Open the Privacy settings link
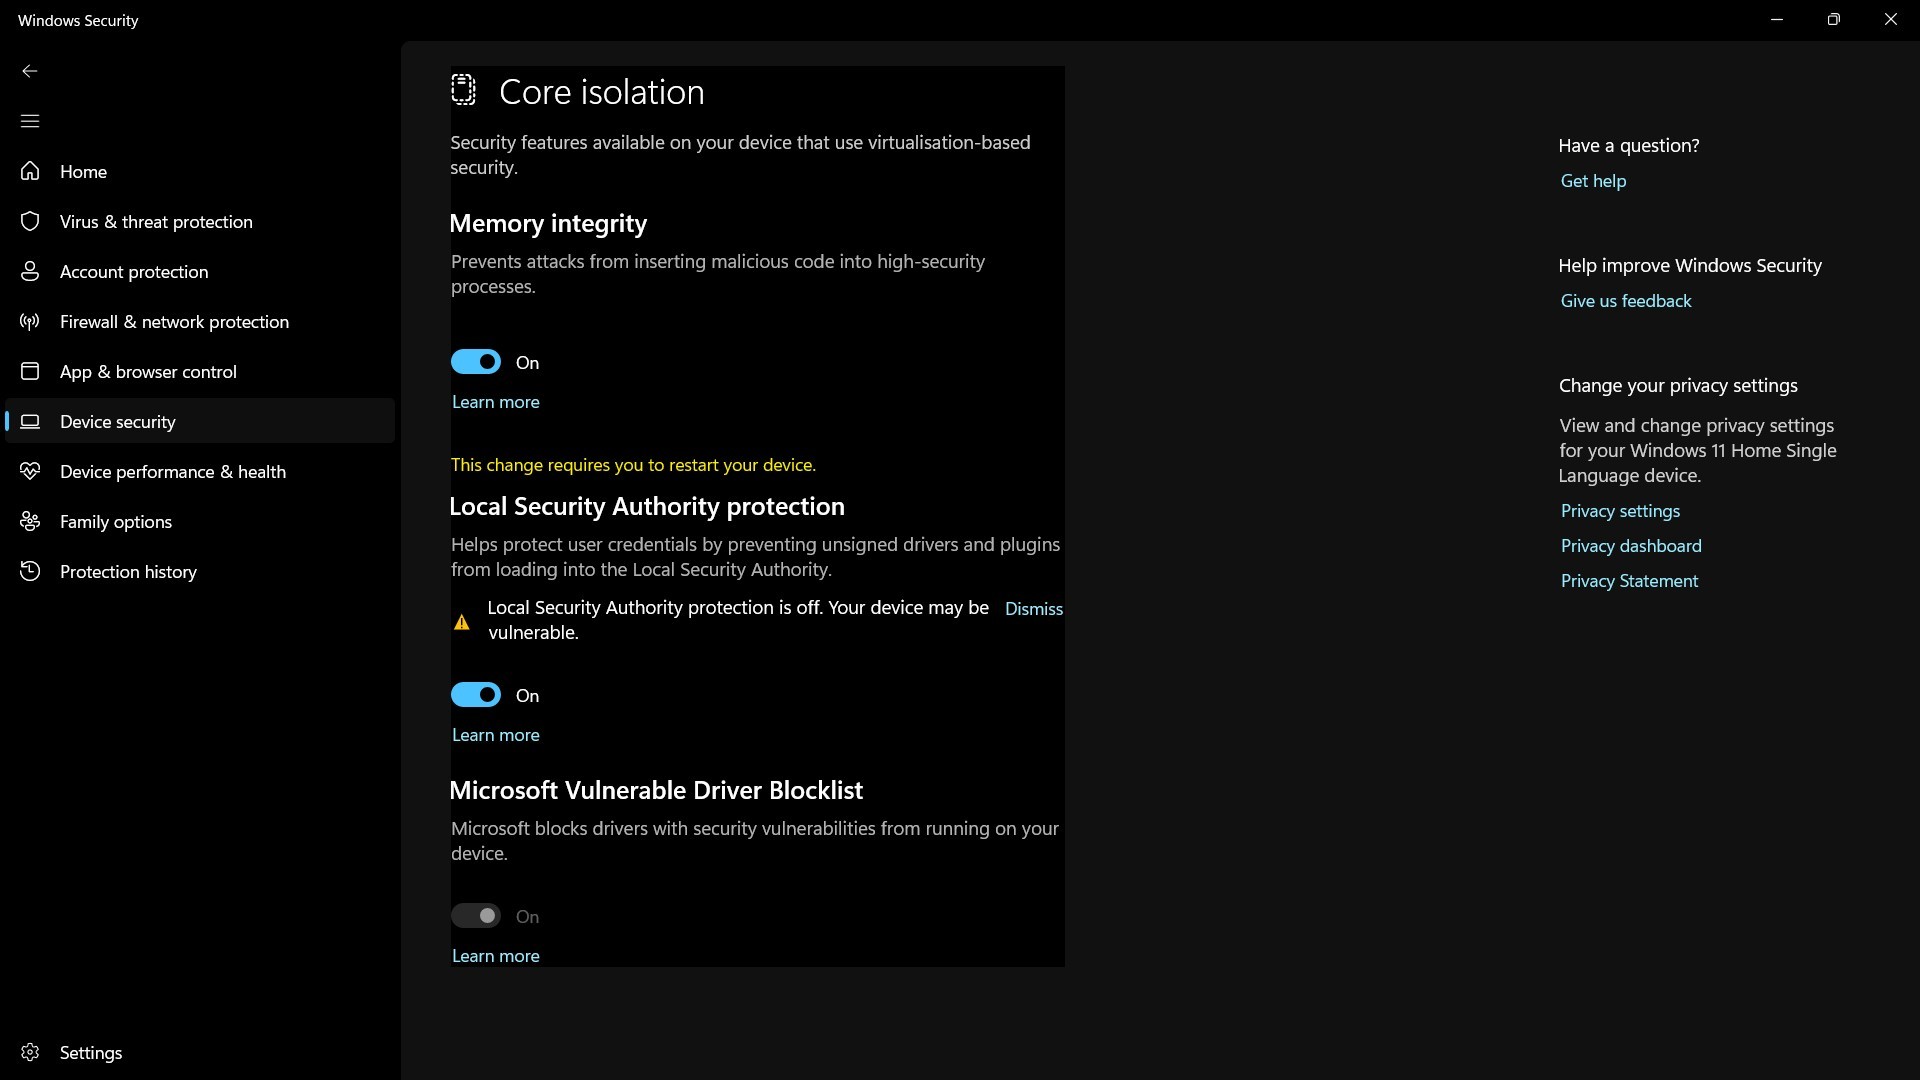Image resolution: width=1920 pixels, height=1080 pixels. click(1620, 511)
